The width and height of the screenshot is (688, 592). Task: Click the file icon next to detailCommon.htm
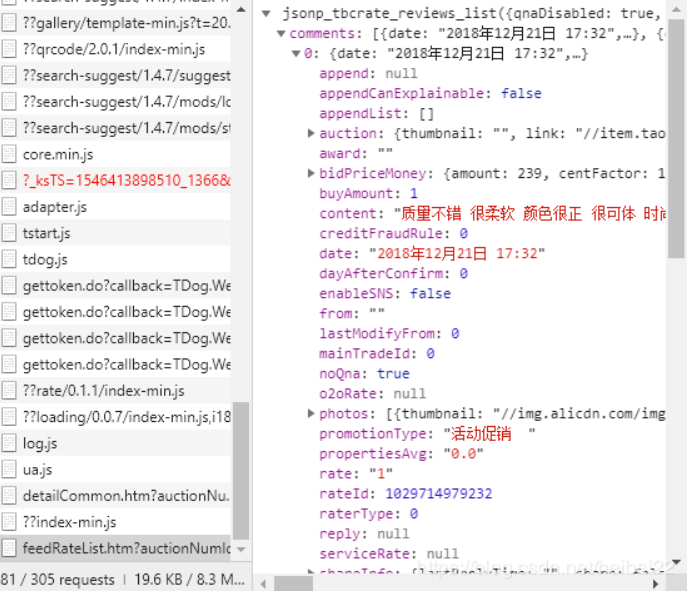pyautogui.click(x=10, y=495)
